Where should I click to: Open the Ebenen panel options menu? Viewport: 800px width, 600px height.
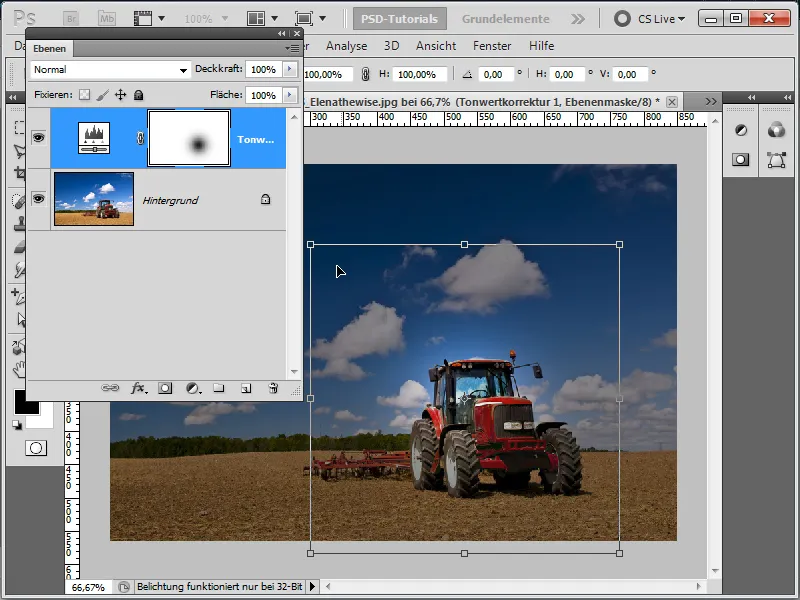click(x=292, y=48)
